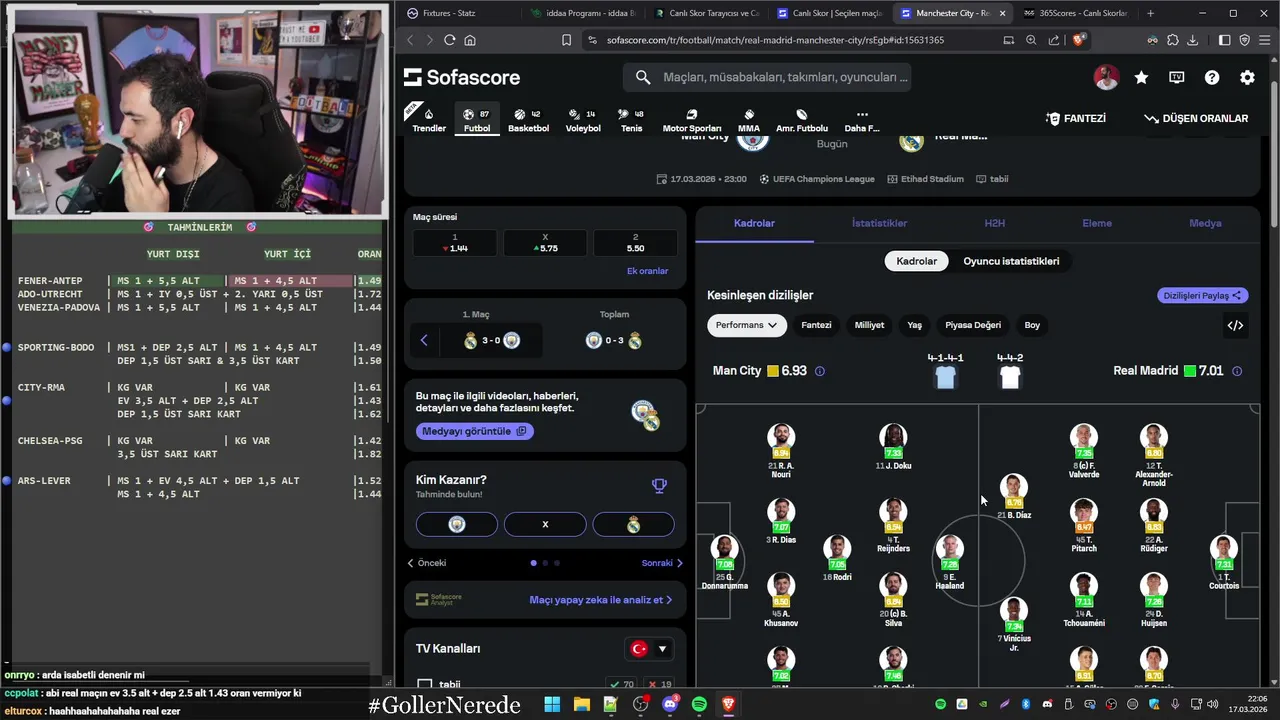1280x720 pixels.
Task: Click the Sofascore logo
Action: (x=462, y=77)
